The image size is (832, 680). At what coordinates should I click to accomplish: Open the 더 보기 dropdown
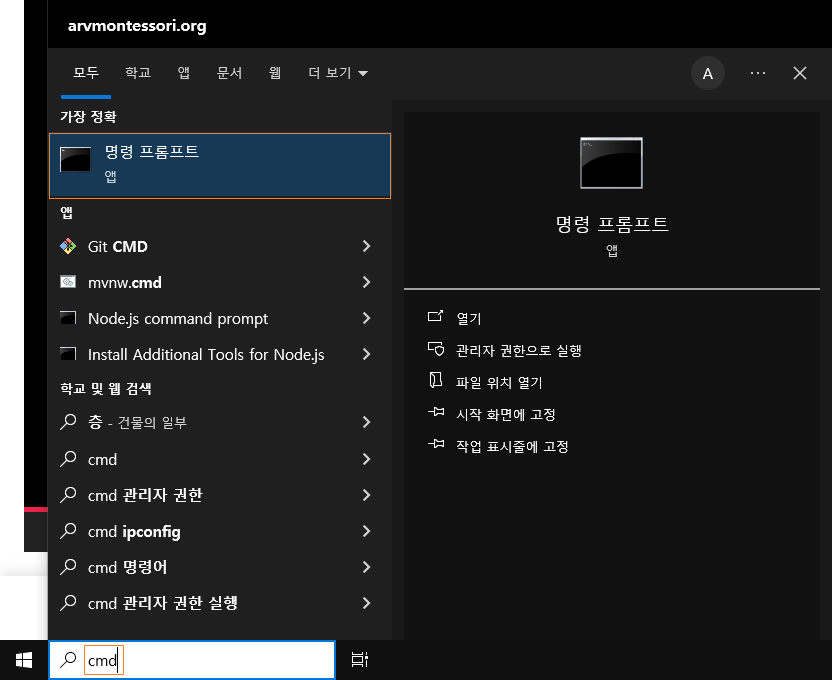coord(338,73)
